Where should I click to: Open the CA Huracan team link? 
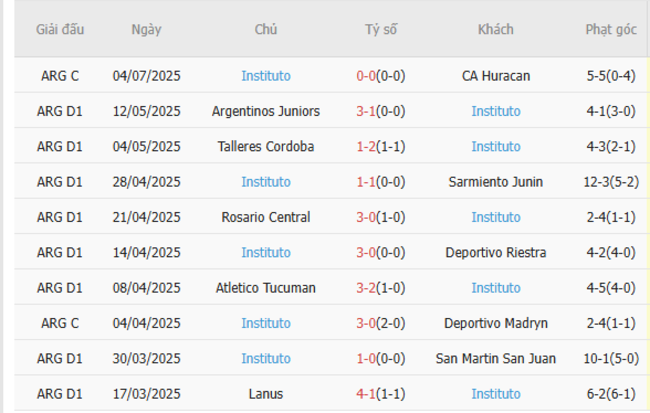tap(496, 75)
